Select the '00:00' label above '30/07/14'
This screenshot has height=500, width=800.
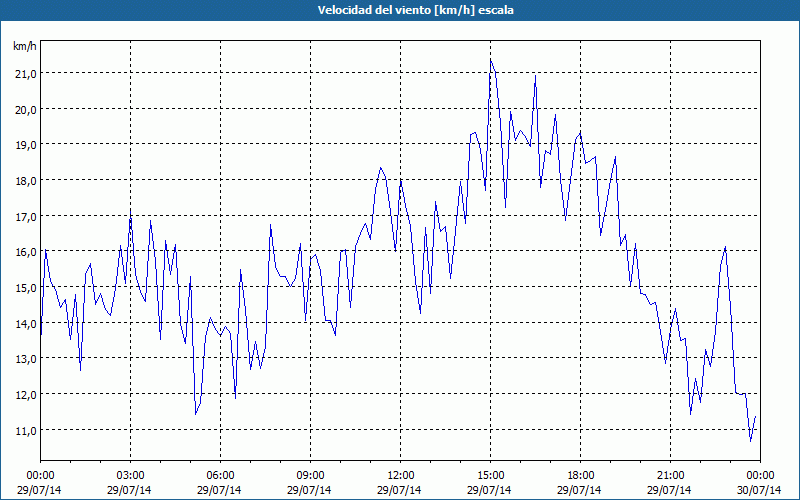click(x=760, y=476)
